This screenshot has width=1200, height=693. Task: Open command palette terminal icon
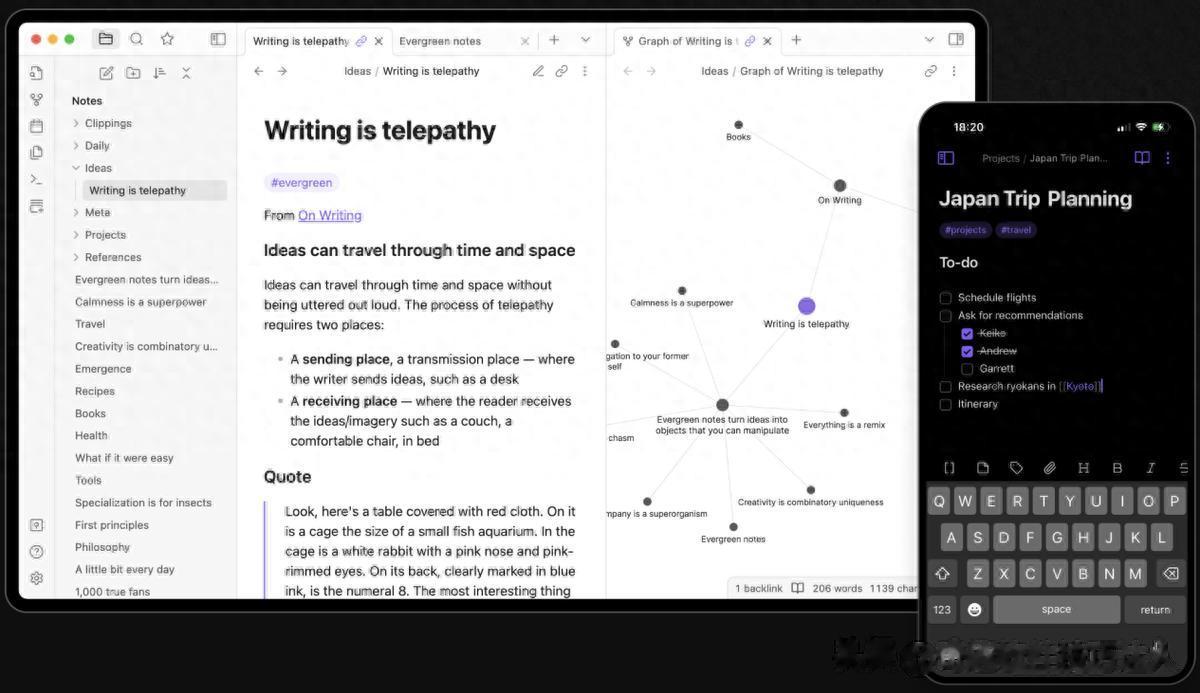36,179
